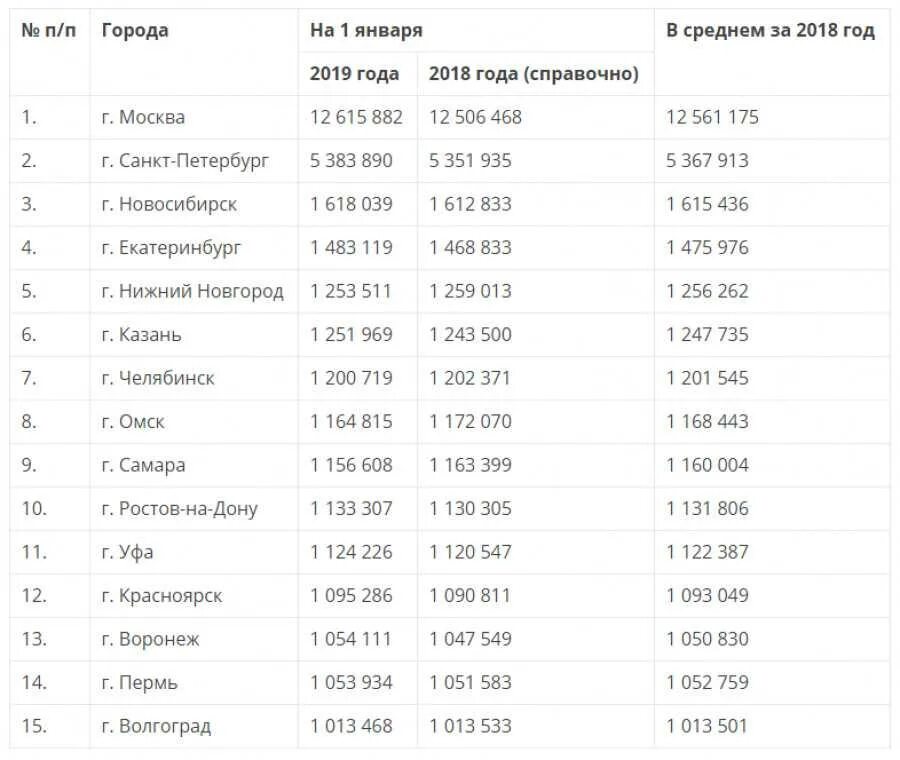Click the 'г. Красноярск' cell
Screen dimensions: 900x760
coord(162,596)
